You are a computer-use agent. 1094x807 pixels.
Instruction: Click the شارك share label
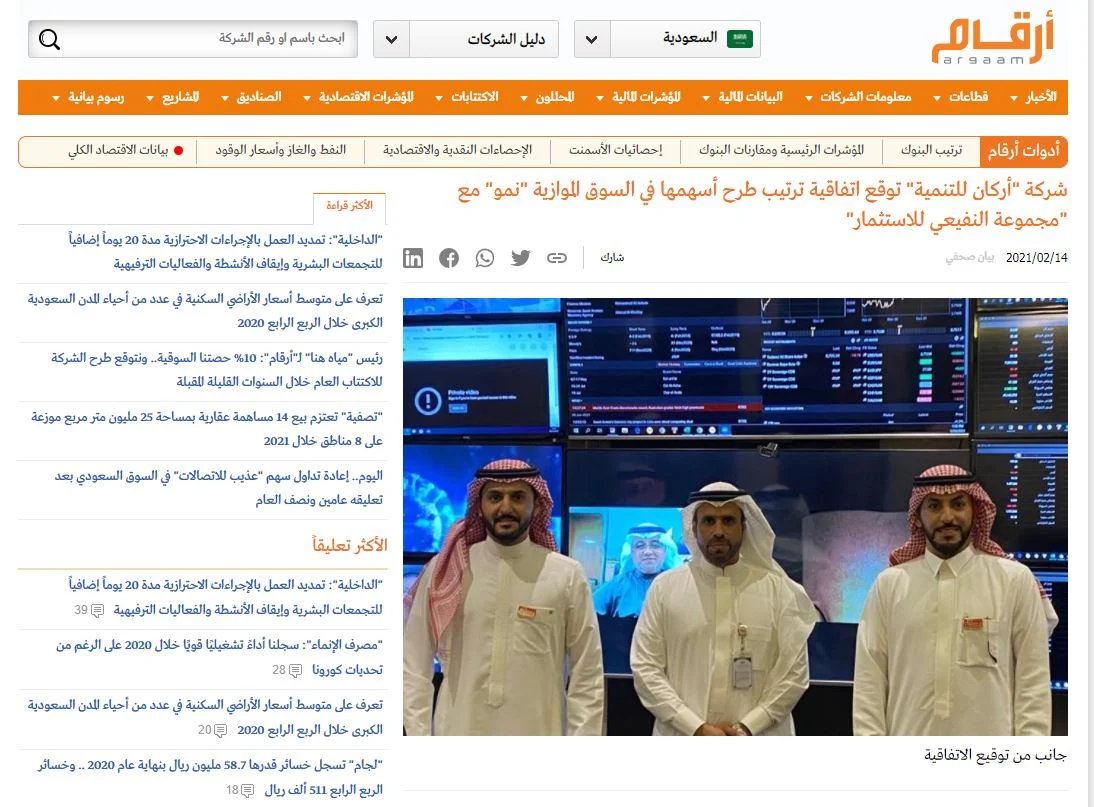pyautogui.click(x=612, y=258)
